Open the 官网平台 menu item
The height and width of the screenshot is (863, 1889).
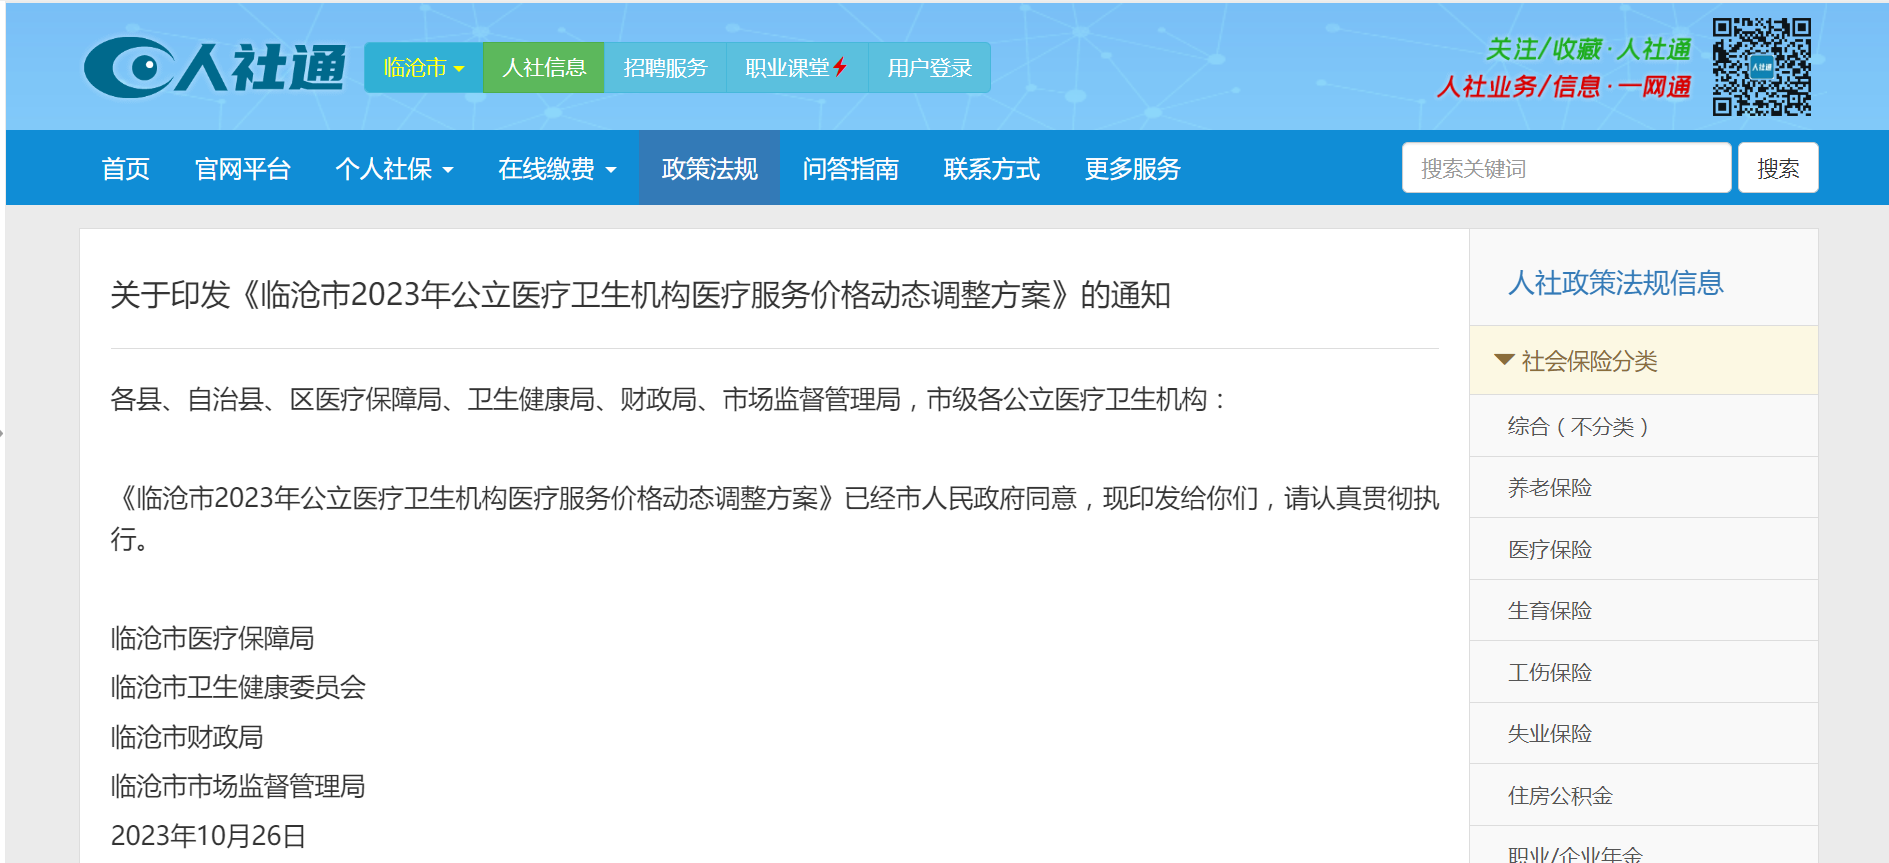click(243, 169)
